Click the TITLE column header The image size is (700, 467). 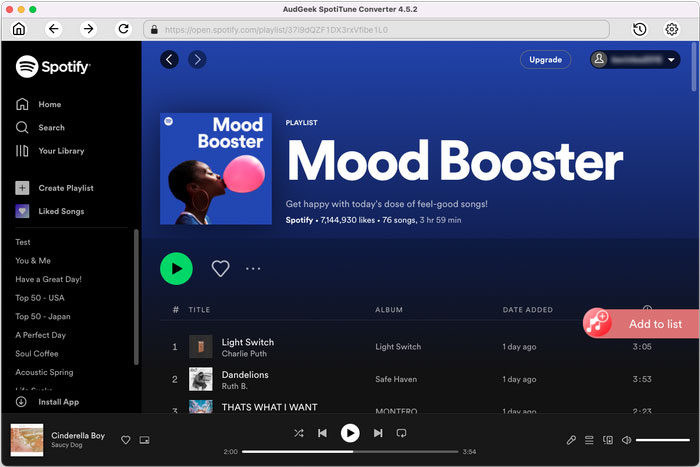pos(199,310)
